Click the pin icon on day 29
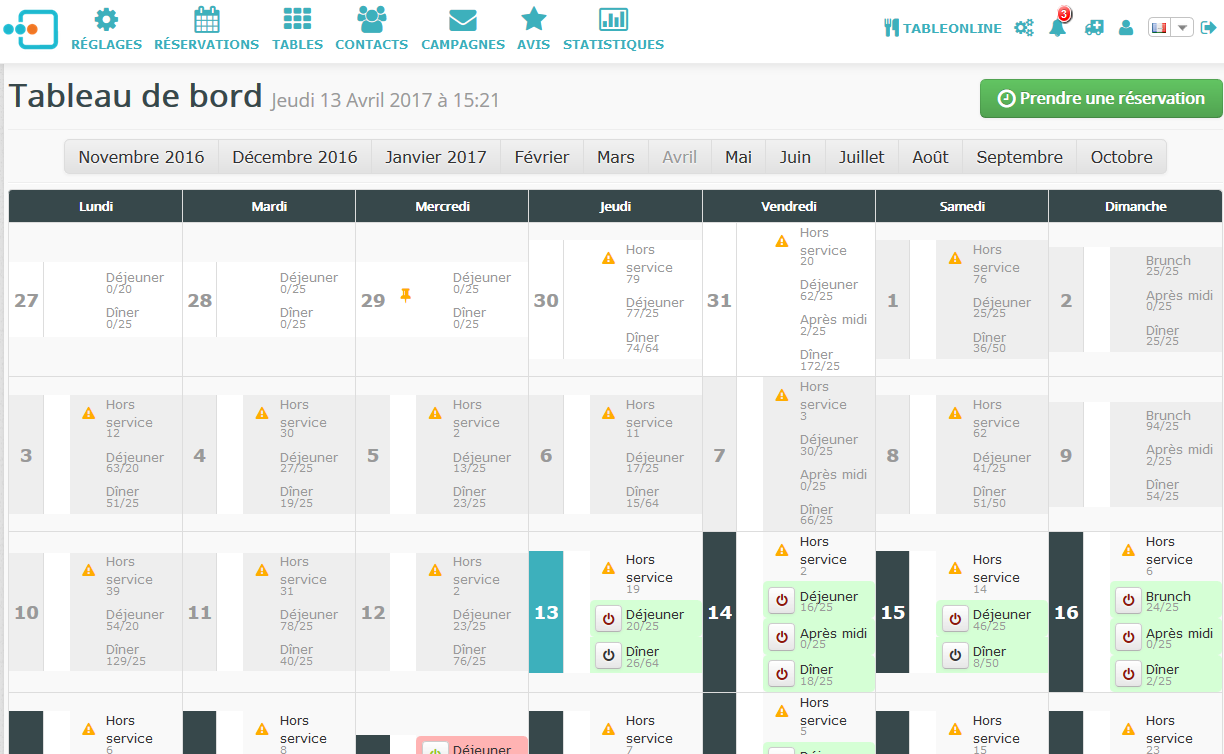 click(405, 295)
